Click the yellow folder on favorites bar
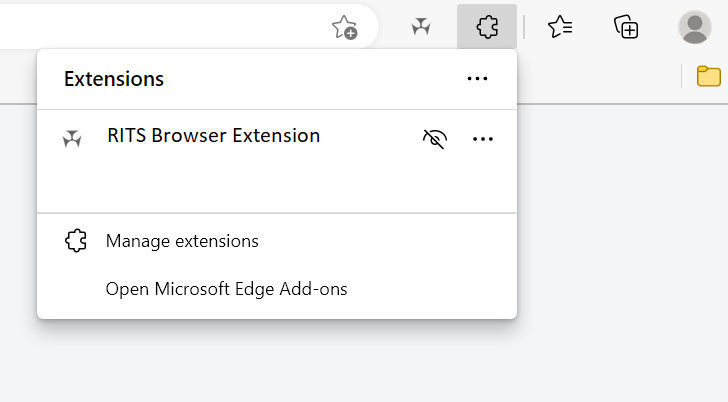728x402 pixels. (x=708, y=76)
